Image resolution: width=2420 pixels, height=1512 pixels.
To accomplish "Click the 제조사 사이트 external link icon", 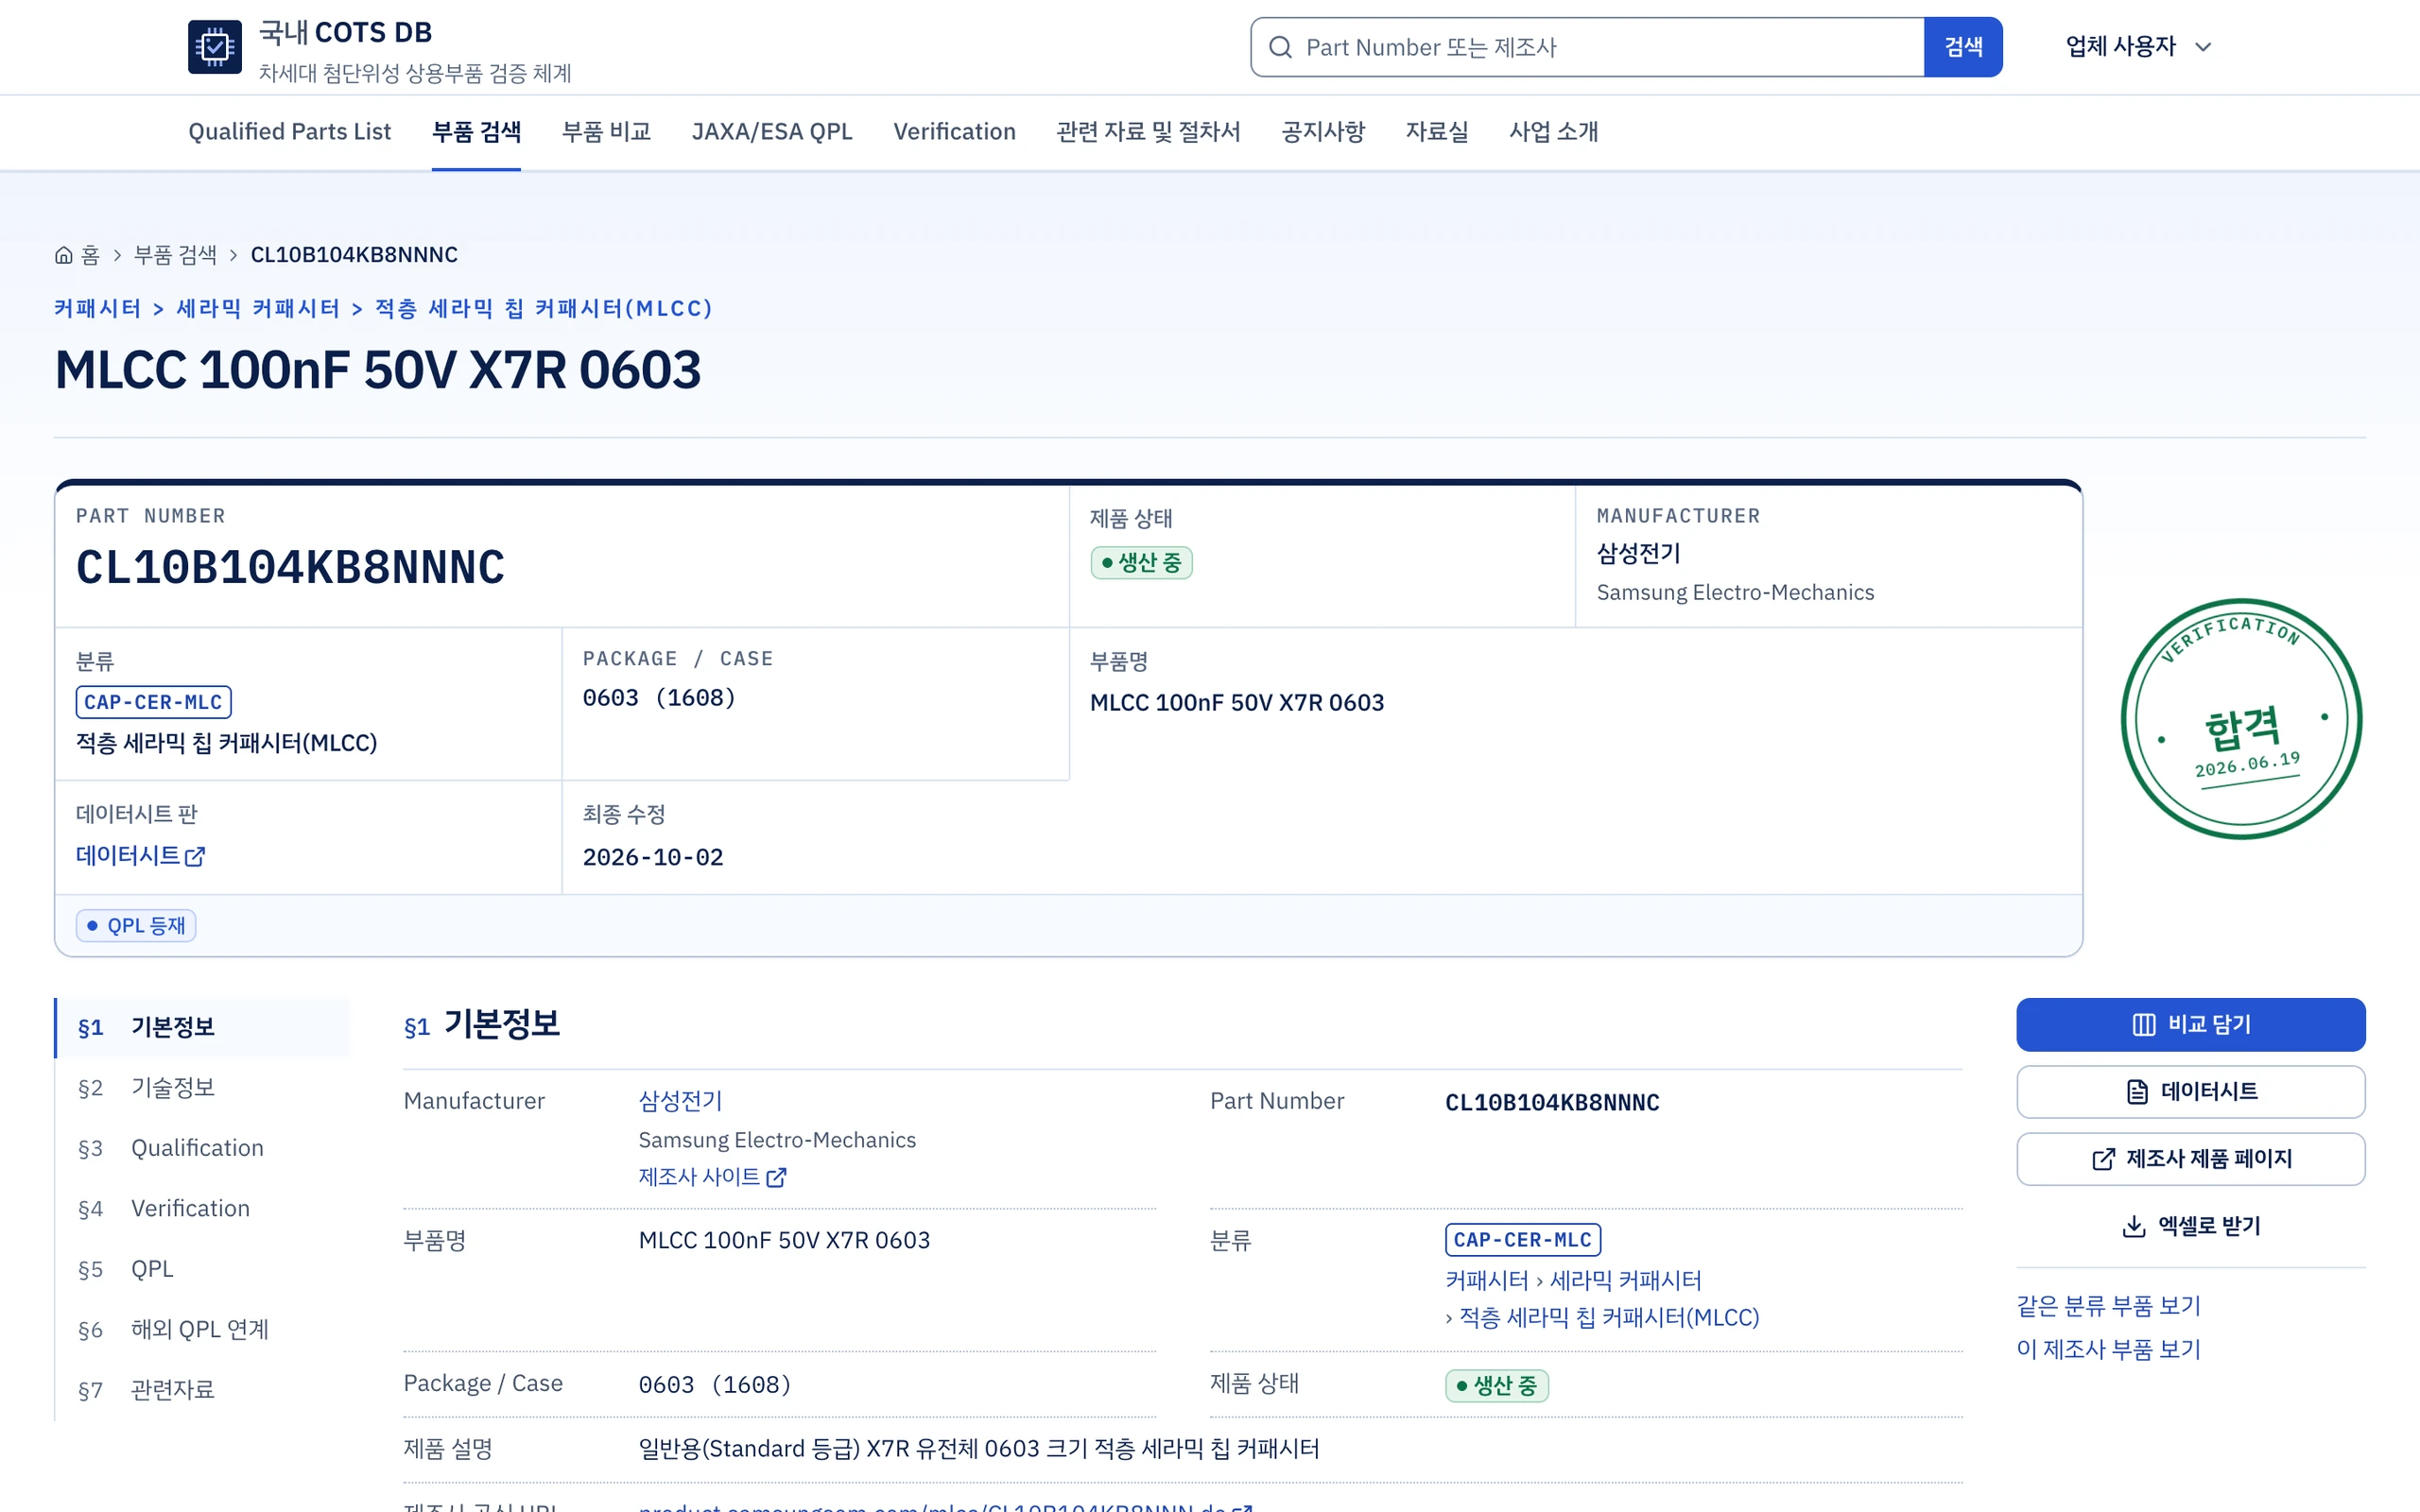I will click(776, 1178).
